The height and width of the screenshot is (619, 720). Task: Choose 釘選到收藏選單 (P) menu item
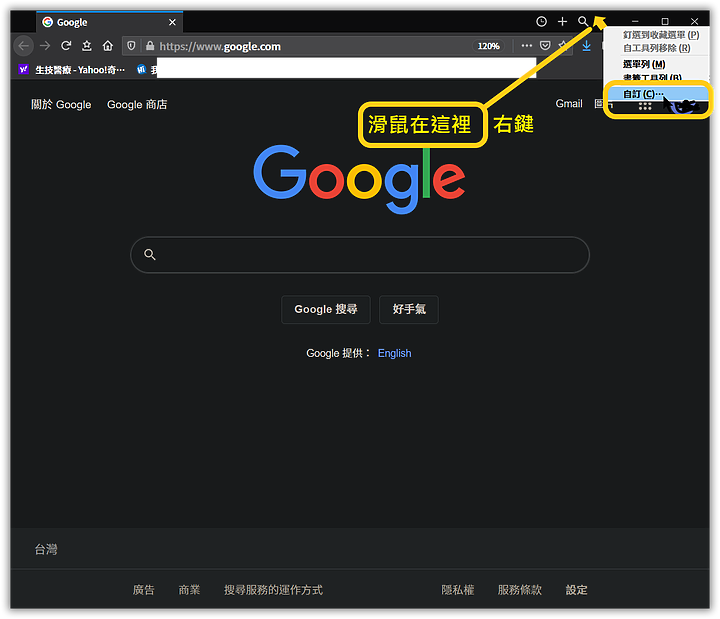click(661, 35)
